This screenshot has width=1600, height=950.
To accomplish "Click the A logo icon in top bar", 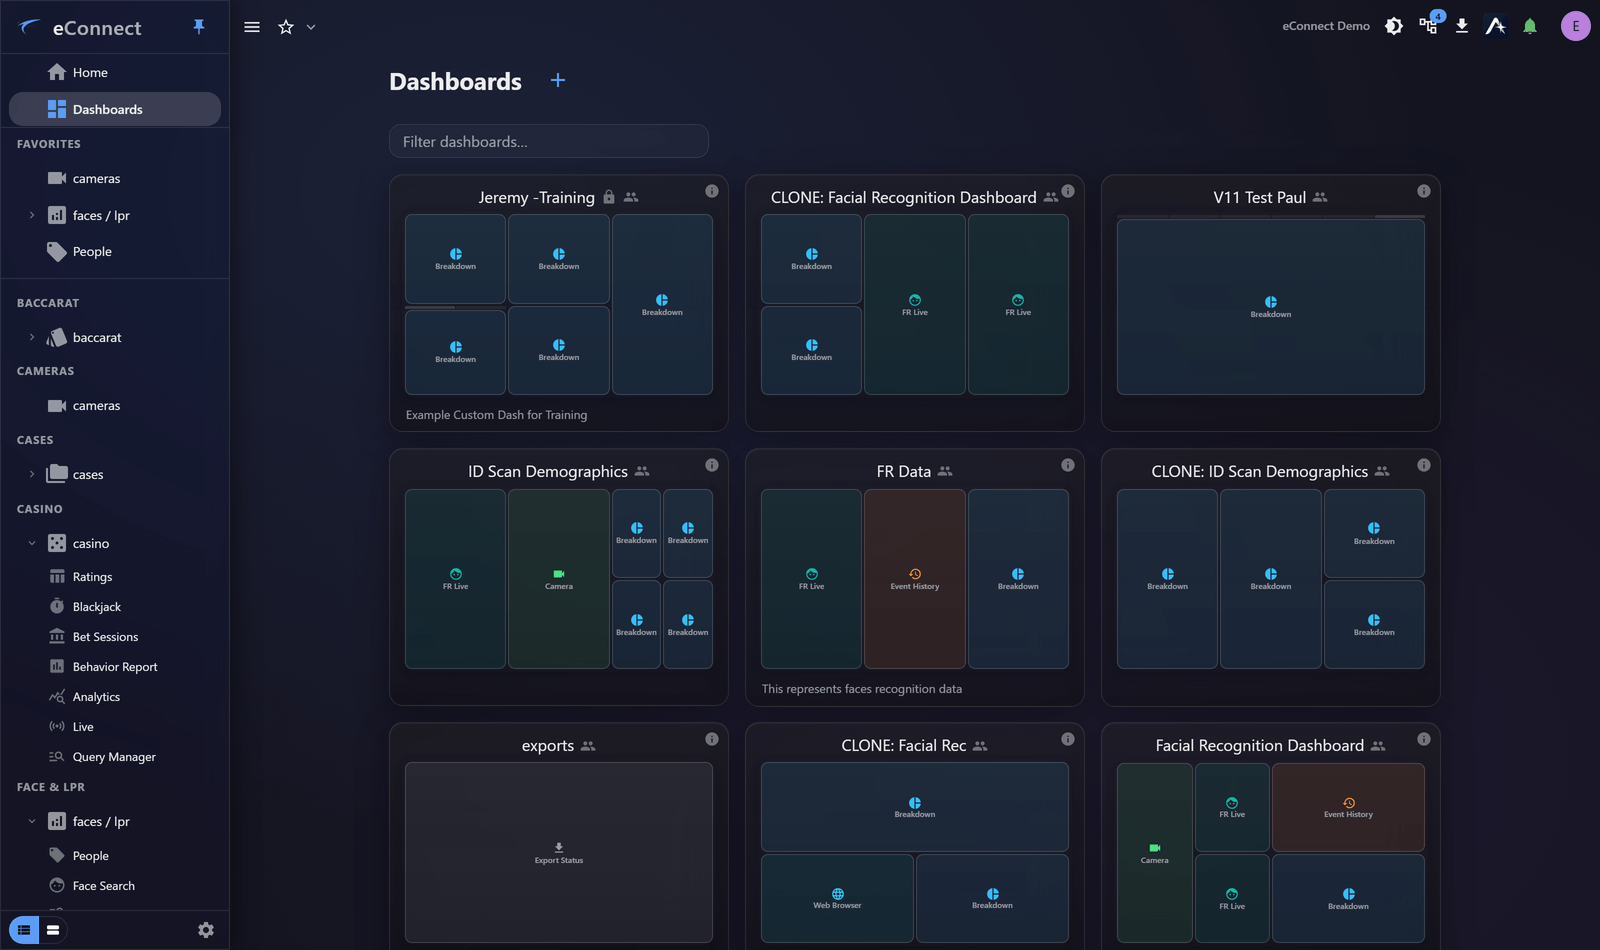I will [x=1496, y=26].
